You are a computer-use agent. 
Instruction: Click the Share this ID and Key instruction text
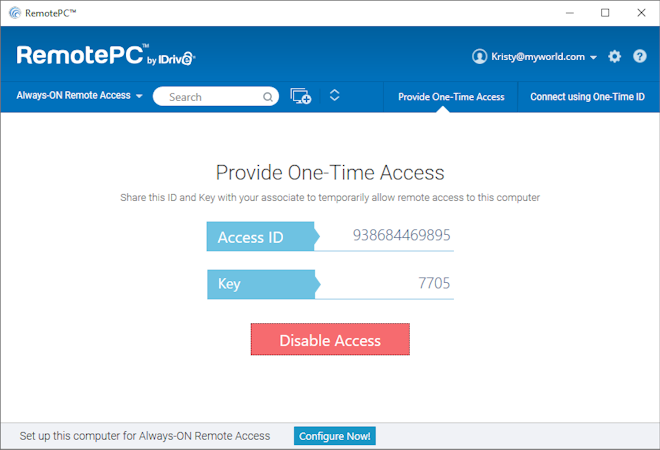330,197
